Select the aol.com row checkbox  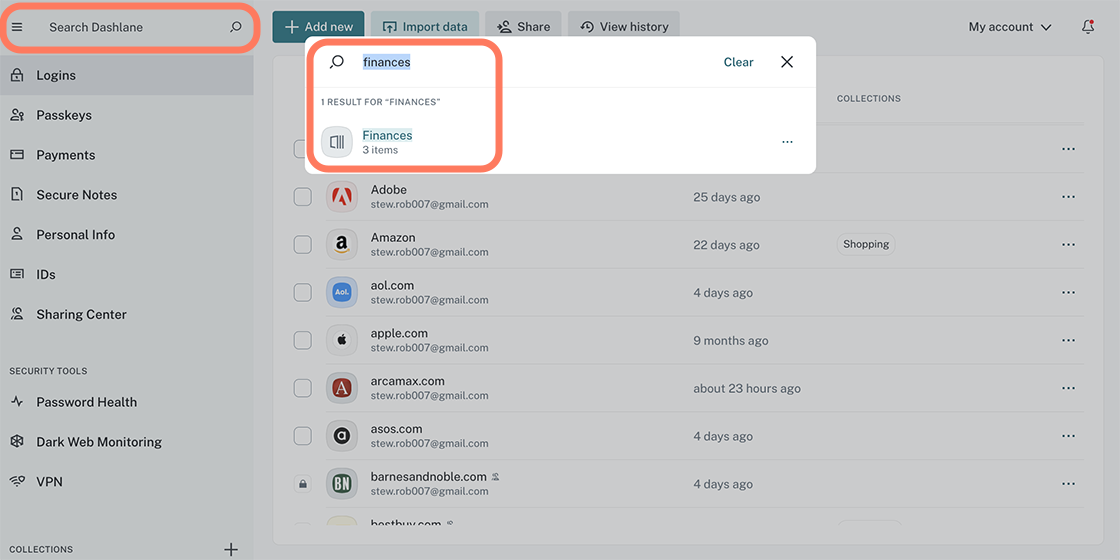coord(302,293)
